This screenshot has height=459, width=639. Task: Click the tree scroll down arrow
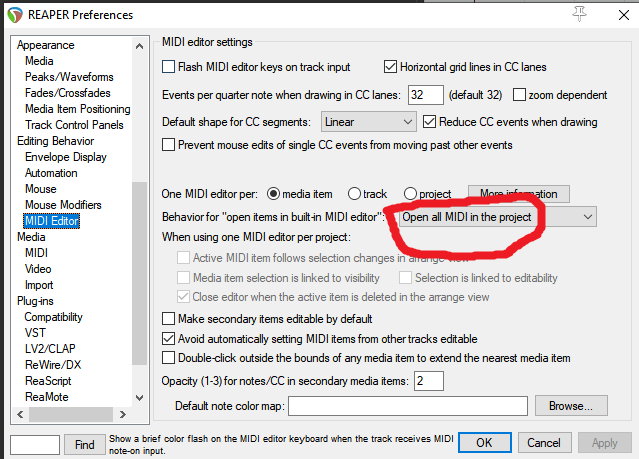point(139,398)
